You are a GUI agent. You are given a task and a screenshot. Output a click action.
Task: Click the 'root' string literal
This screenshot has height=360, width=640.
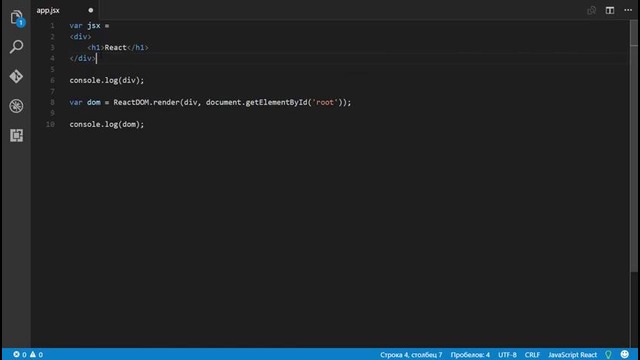(325, 102)
